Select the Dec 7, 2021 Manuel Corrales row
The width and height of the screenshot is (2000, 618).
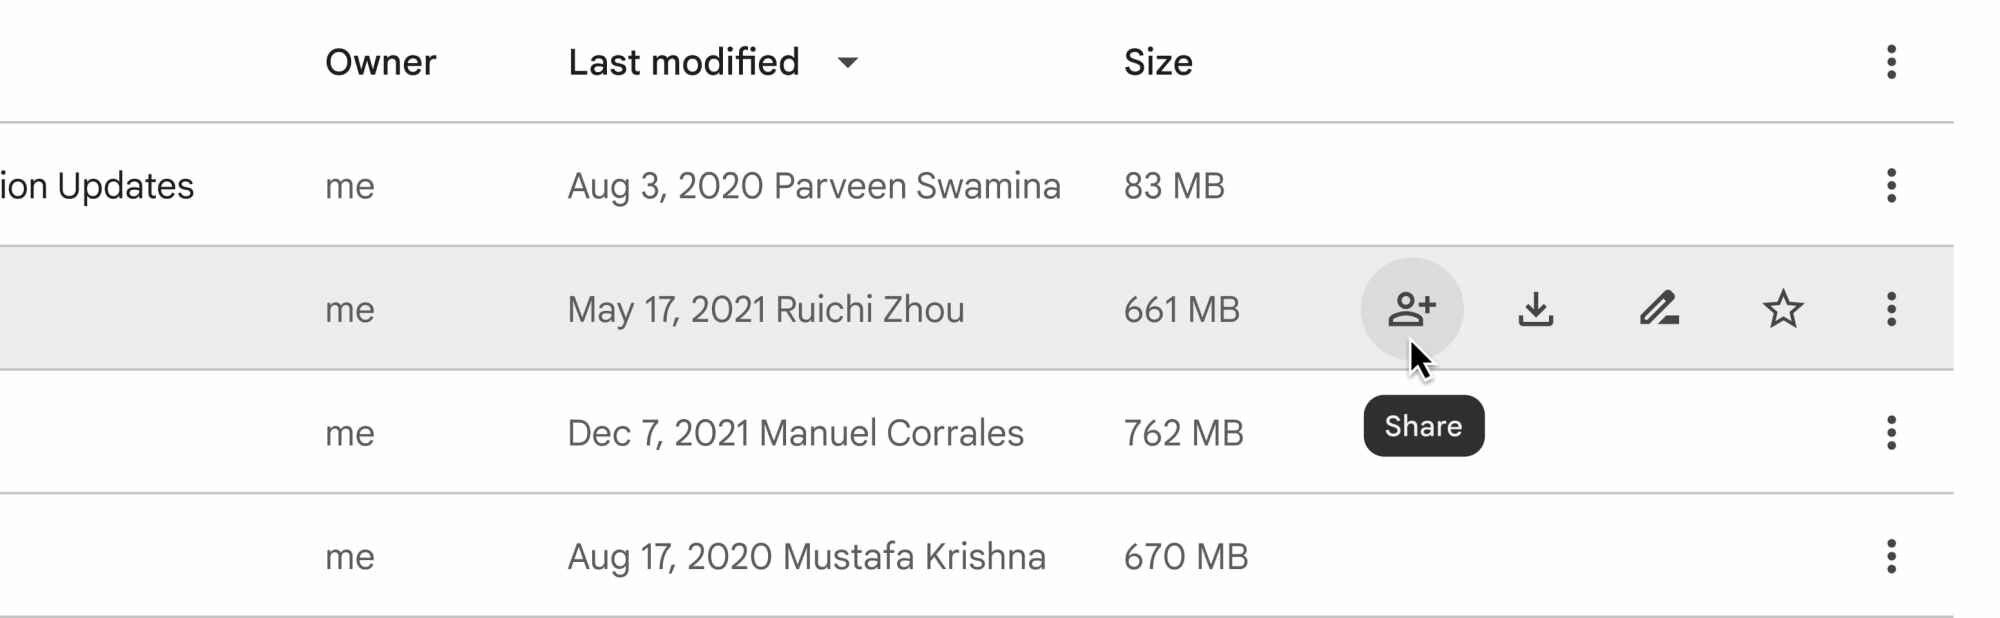[795, 433]
